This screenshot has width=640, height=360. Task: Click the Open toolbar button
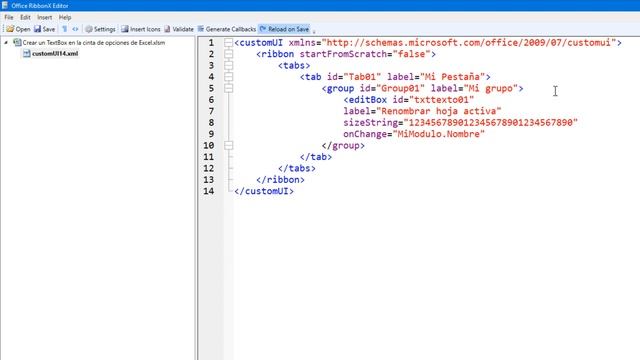18,29
